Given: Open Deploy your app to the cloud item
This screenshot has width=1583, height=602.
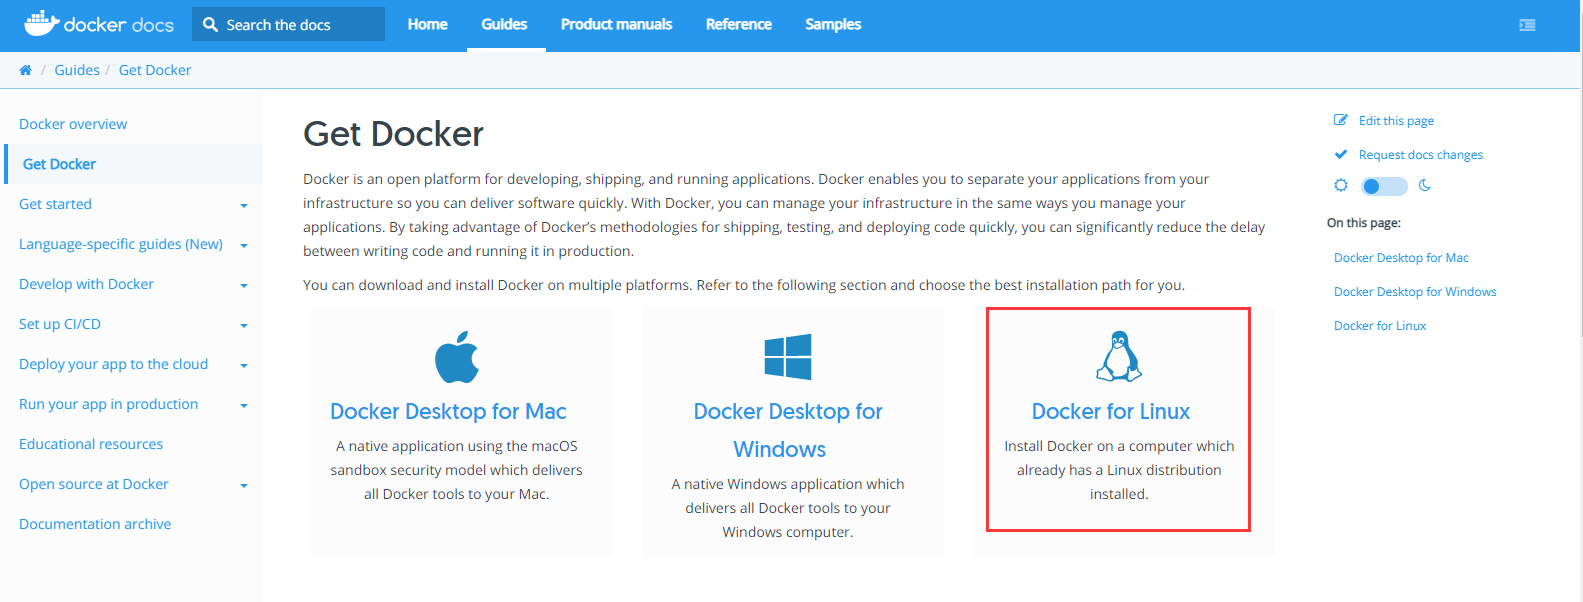Looking at the screenshot, I should (x=113, y=364).
